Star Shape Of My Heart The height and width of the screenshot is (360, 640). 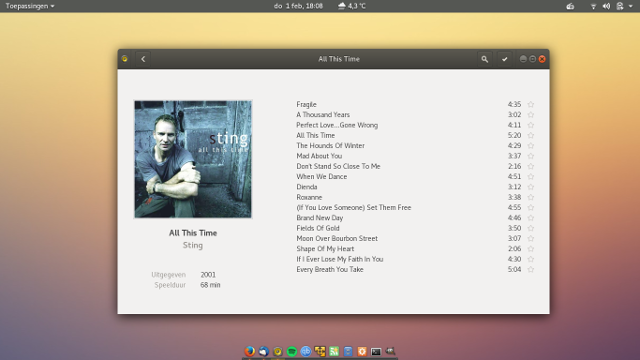click(531, 249)
